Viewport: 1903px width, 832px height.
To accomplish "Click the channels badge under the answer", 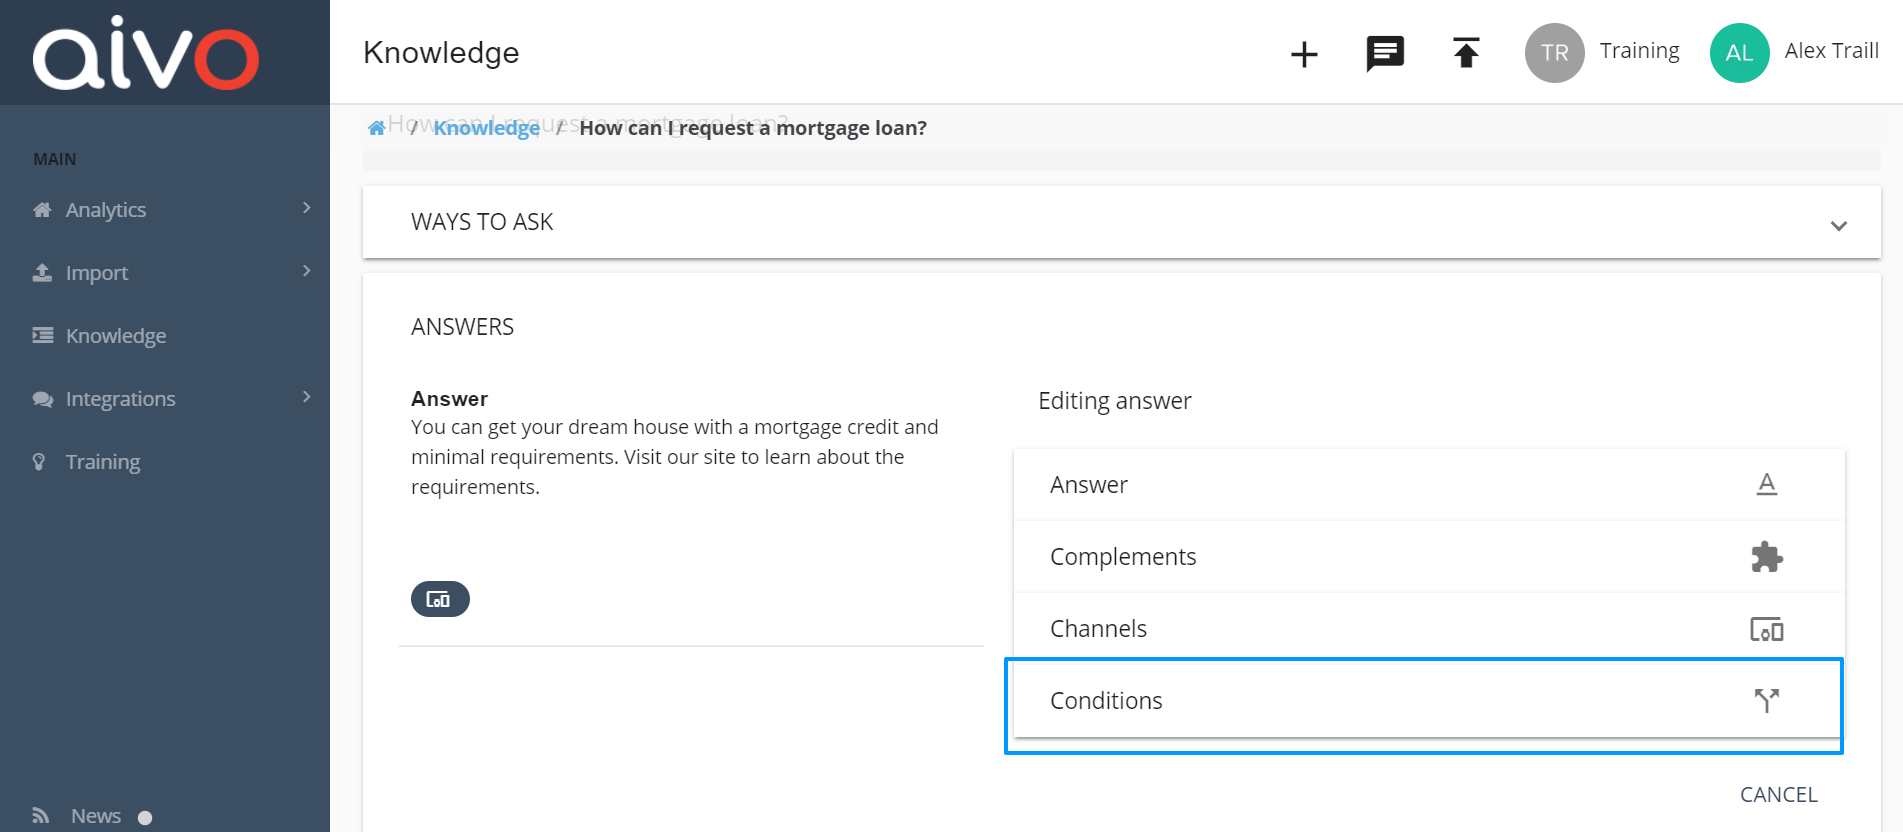I will pyautogui.click(x=440, y=599).
